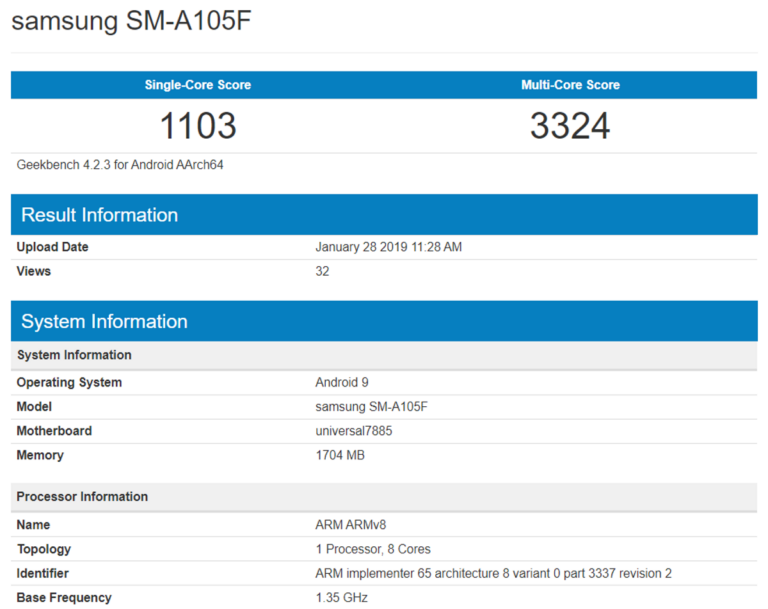Image resolution: width=768 pixels, height=609 pixels.
Task: Click the Views count value 32
Action: click(322, 271)
